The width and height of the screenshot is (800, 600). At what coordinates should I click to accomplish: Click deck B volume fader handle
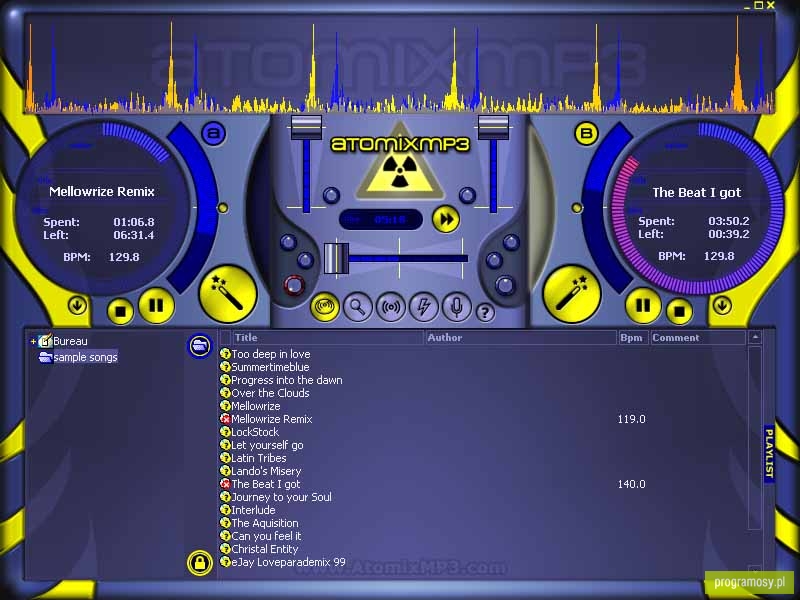tap(493, 127)
